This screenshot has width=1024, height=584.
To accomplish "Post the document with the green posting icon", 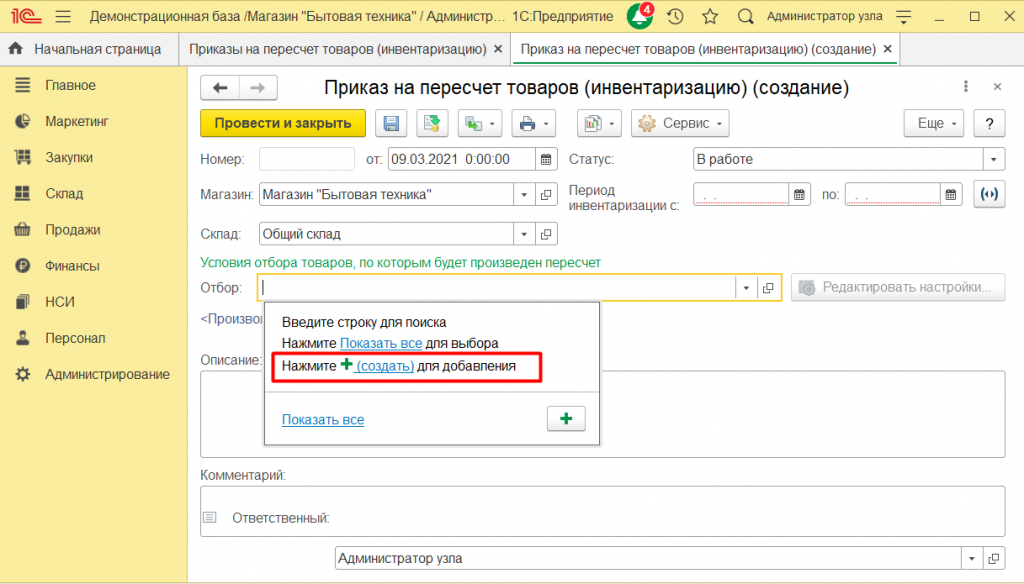I will (x=432, y=123).
